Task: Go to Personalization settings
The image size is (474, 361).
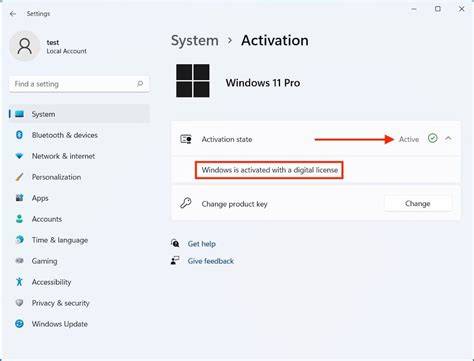Action: click(56, 177)
